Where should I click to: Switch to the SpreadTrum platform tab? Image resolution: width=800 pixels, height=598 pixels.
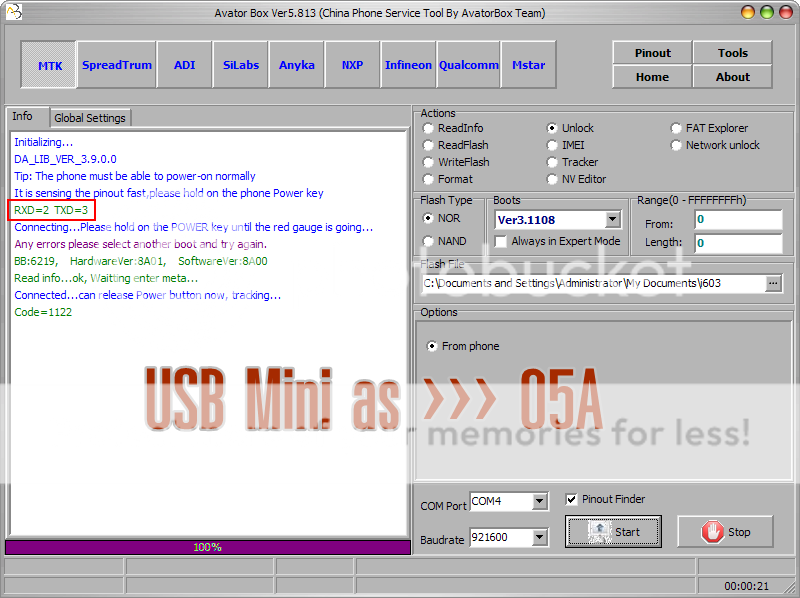coord(117,65)
